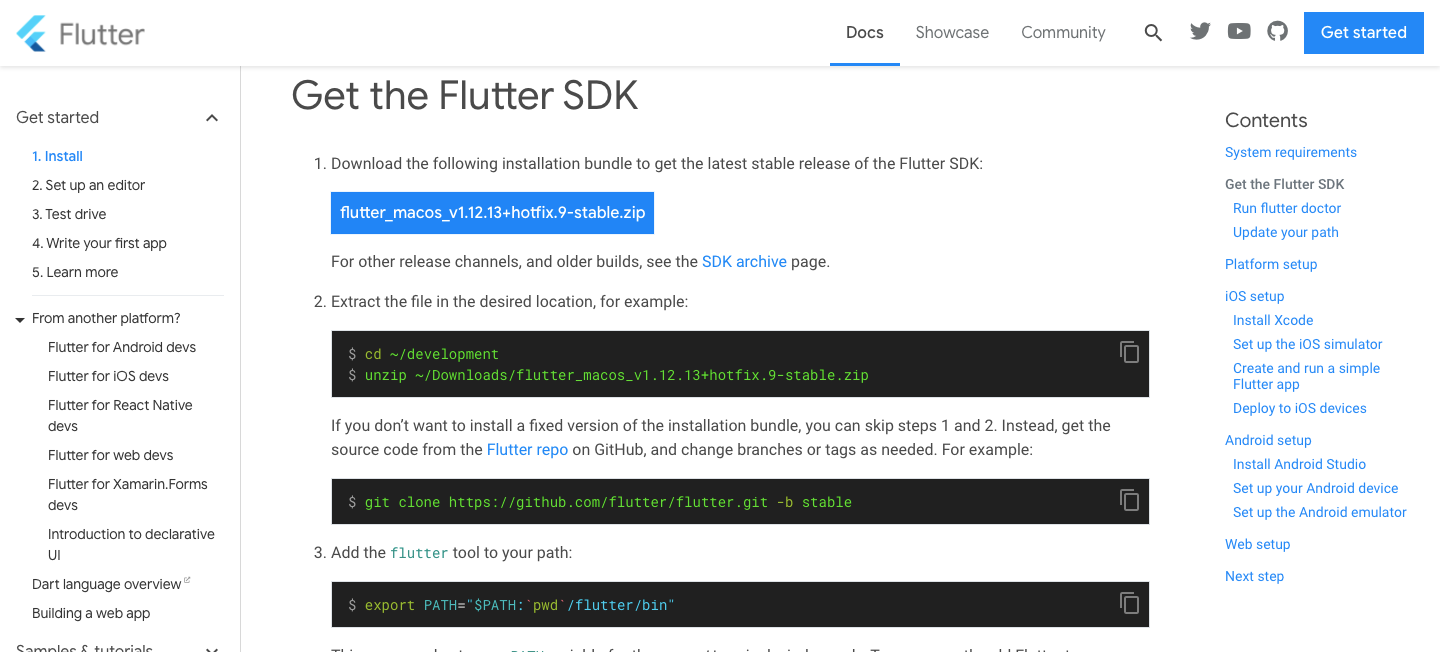The height and width of the screenshot is (652, 1440).
Task: Select Flutter for React Native devs
Action: coord(119,415)
